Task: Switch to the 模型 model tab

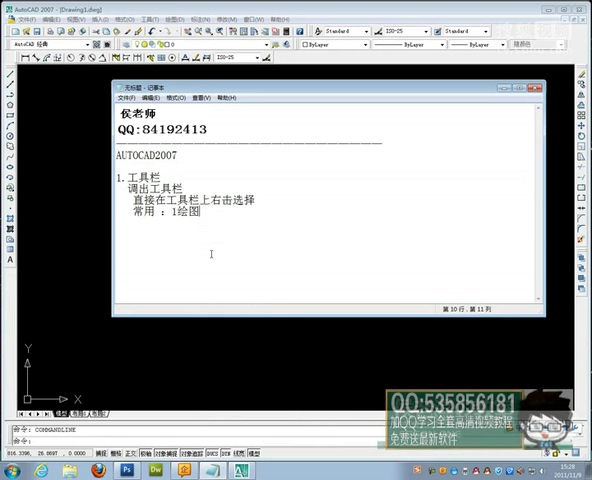Action: pos(62,414)
